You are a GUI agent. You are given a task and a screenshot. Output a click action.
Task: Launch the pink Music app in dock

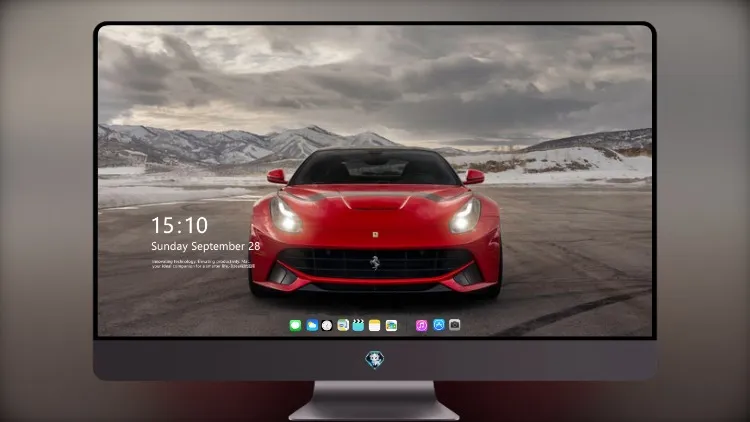[x=421, y=325]
